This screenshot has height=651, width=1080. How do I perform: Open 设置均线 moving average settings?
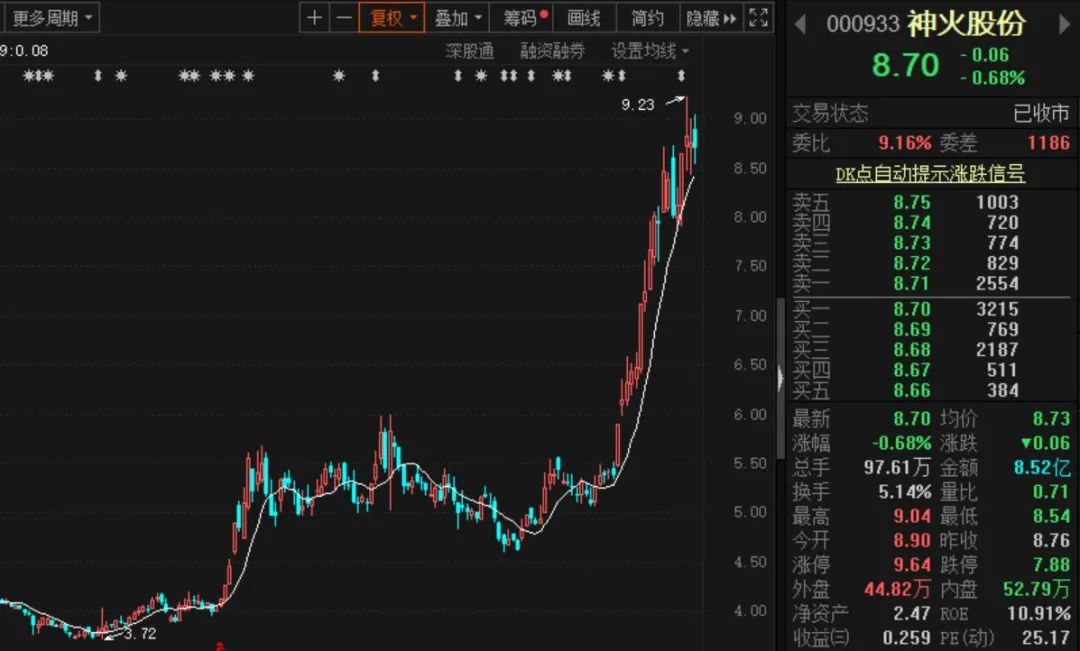(650, 51)
